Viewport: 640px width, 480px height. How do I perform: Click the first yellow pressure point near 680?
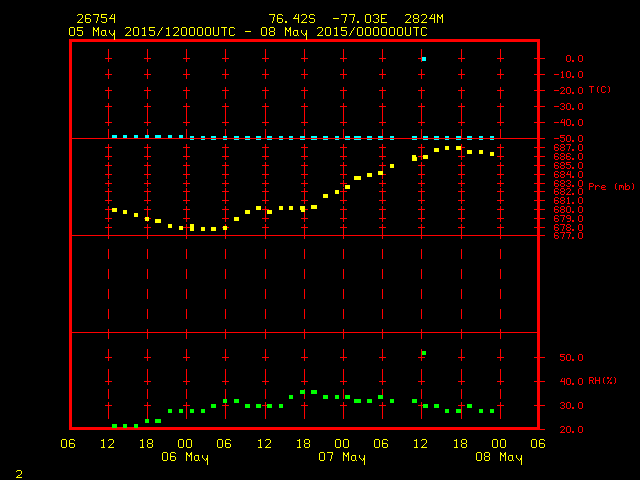coord(114,210)
